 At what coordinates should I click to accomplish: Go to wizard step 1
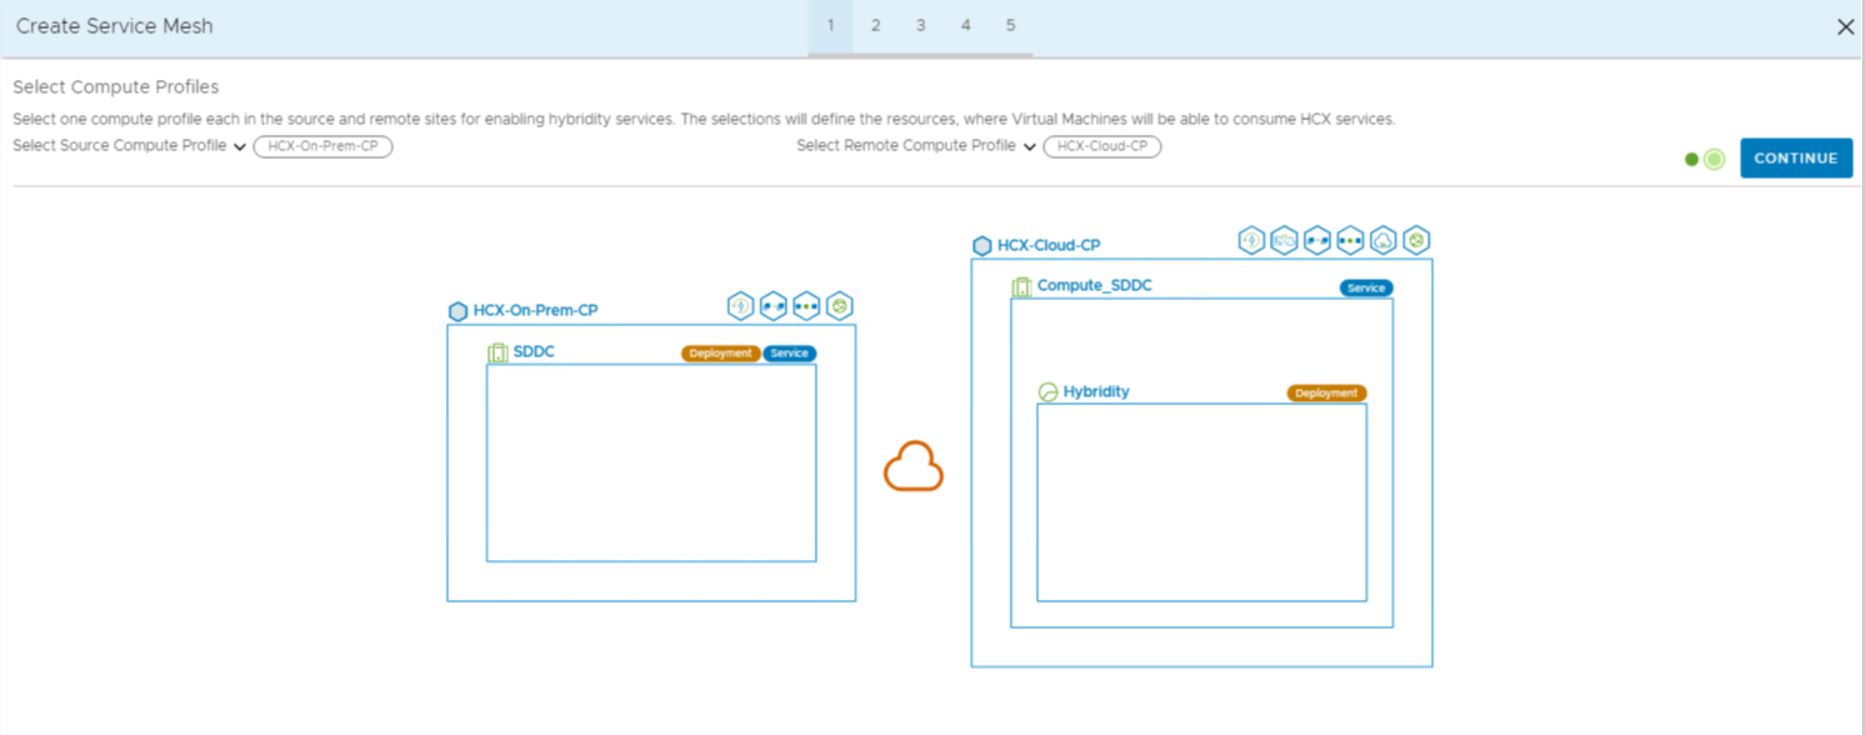pos(830,26)
